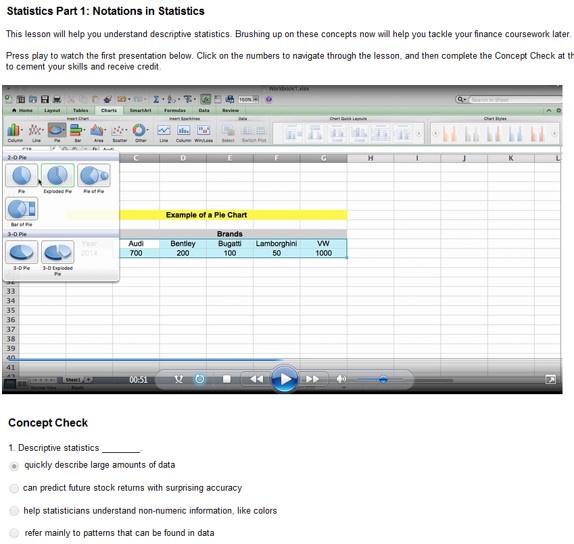Click the Sort icon in toolbar

[x=171, y=99]
